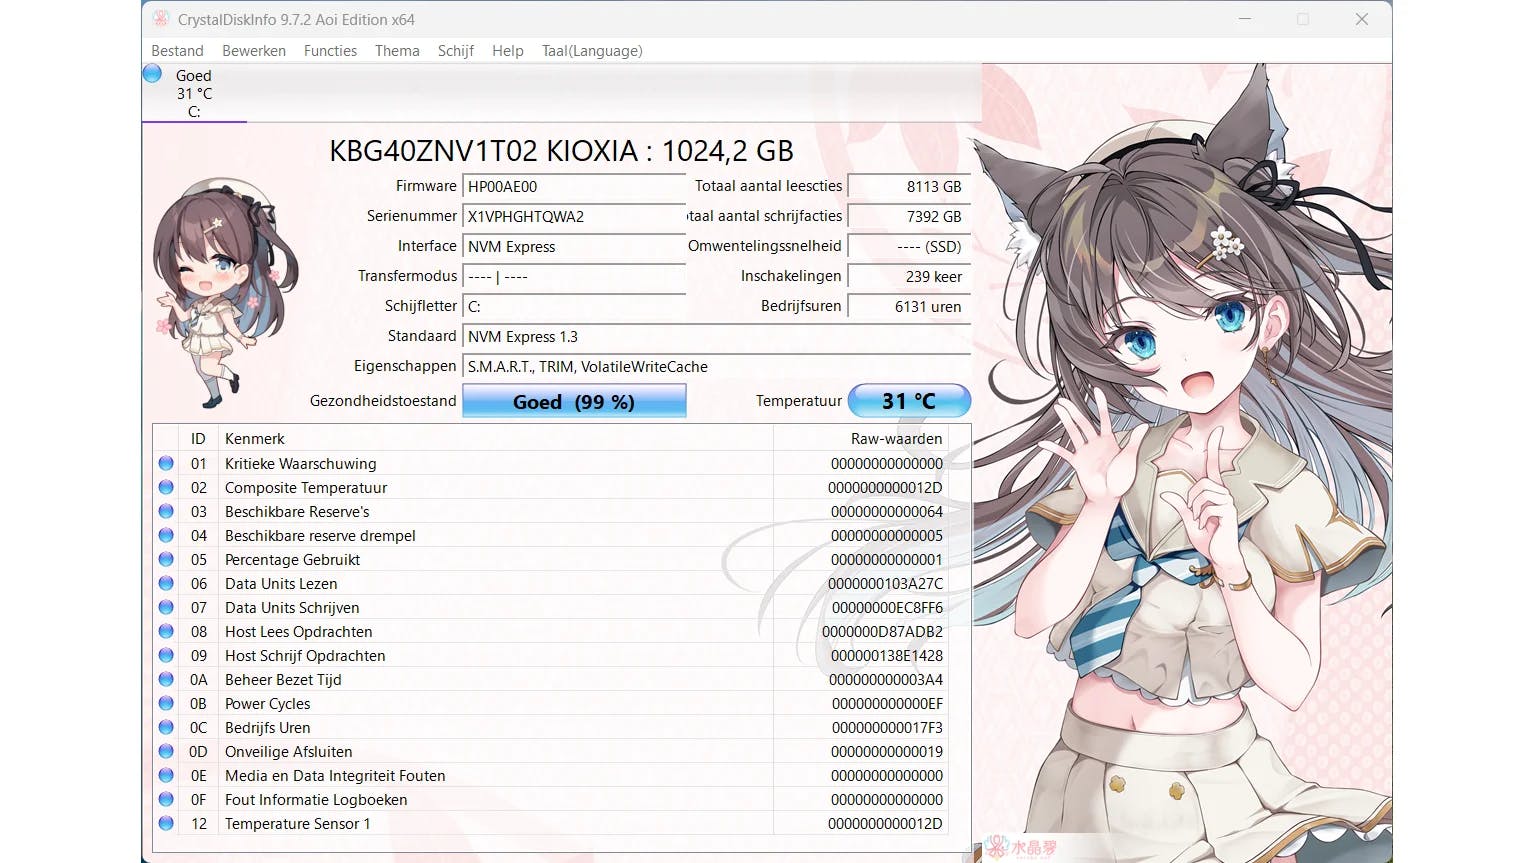The width and height of the screenshot is (1534, 863).
Task: Click the Gezondheidstoestand label
Action: (383, 401)
